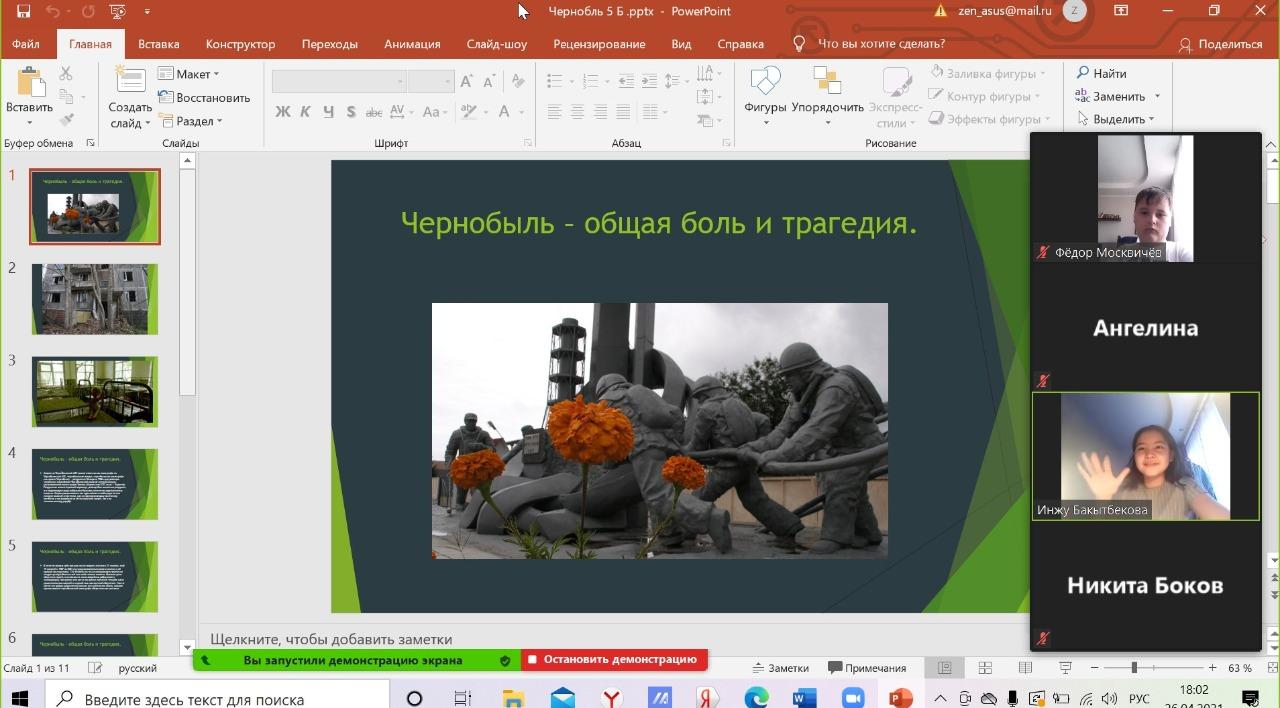Toggle the Comments (Примечания) pane
Viewport: 1280px width, 708px height.
pos(867,668)
